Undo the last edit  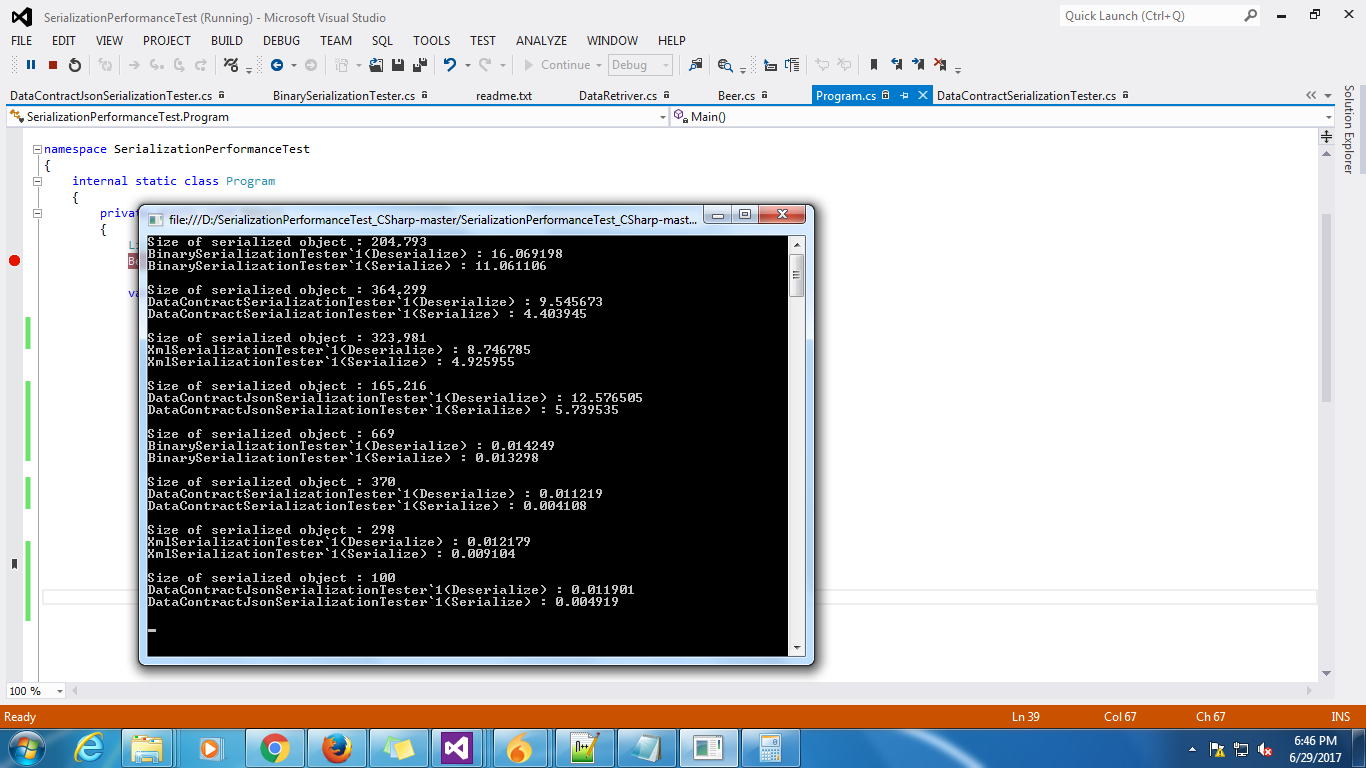[x=450, y=65]
